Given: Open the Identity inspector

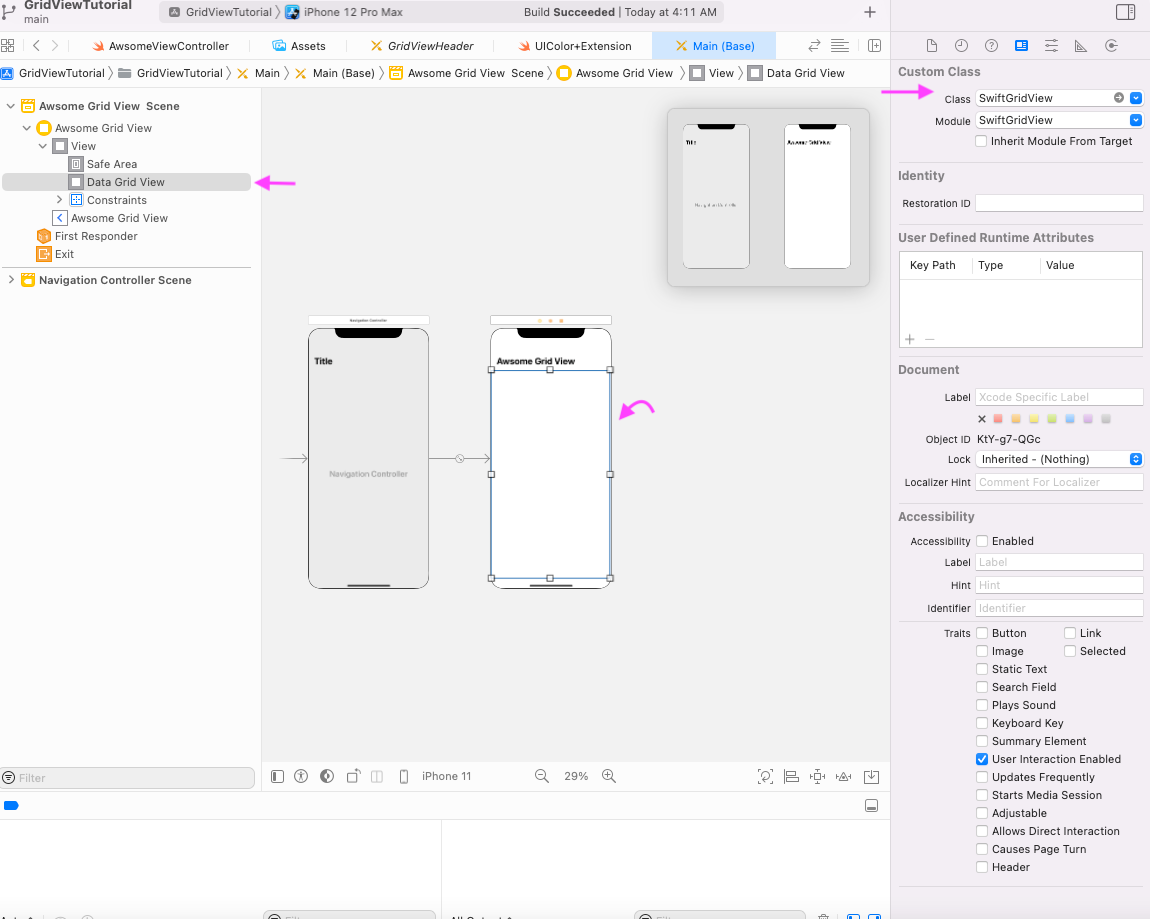Looking at the screenshot, I should coord(1022,45).
